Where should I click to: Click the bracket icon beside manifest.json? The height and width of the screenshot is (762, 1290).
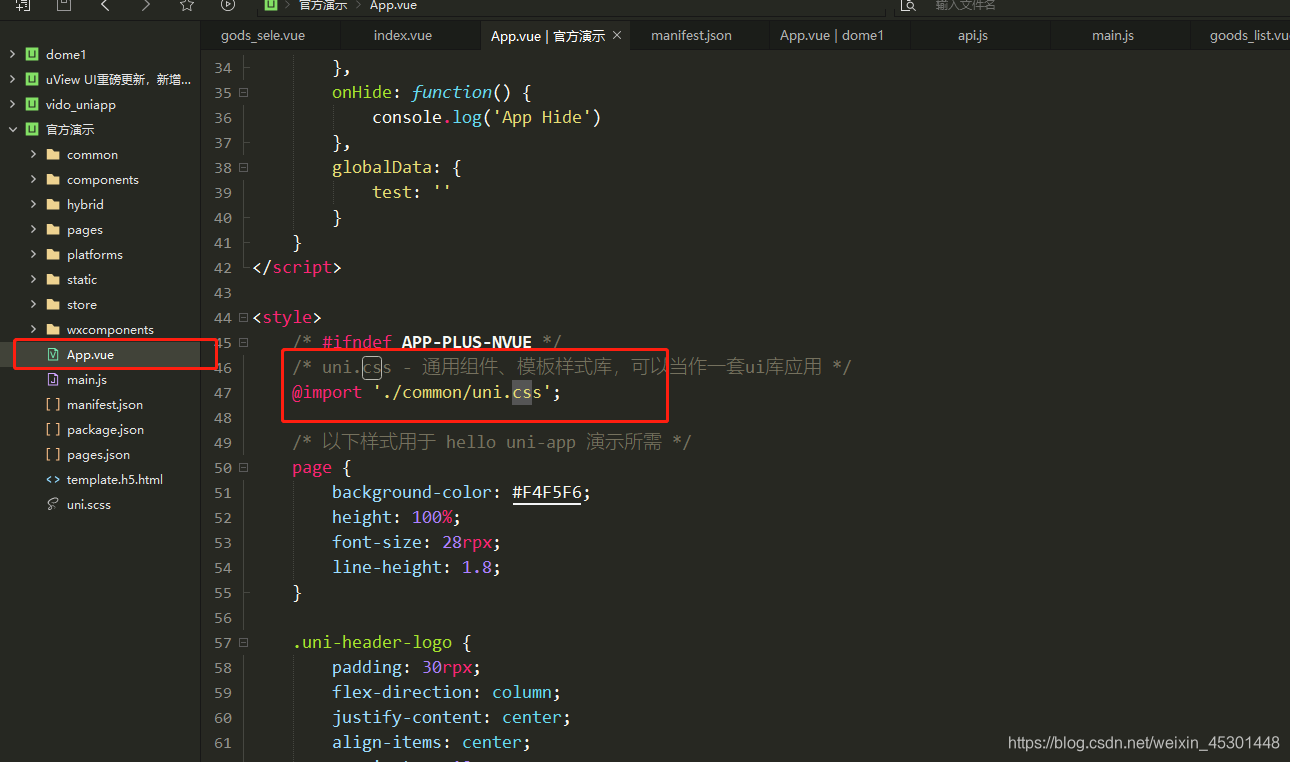[53, 404]
